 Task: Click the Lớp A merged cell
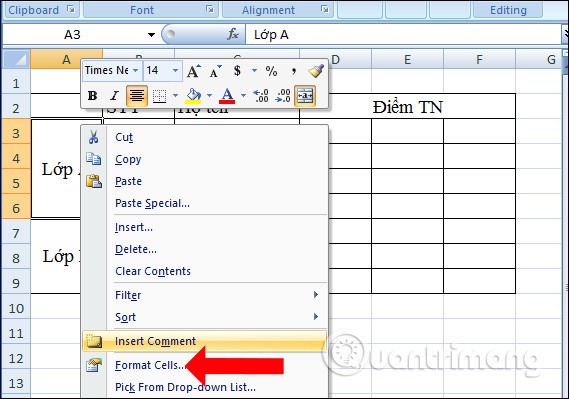56,169
